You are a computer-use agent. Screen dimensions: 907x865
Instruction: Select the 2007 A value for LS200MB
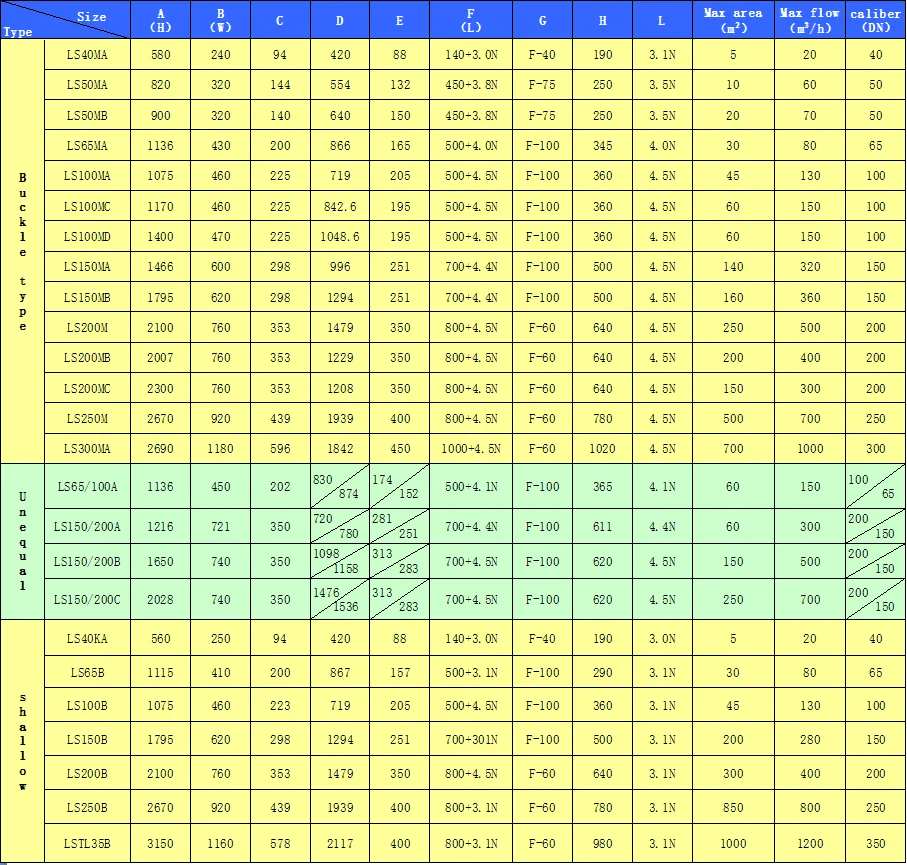(161, 357)
